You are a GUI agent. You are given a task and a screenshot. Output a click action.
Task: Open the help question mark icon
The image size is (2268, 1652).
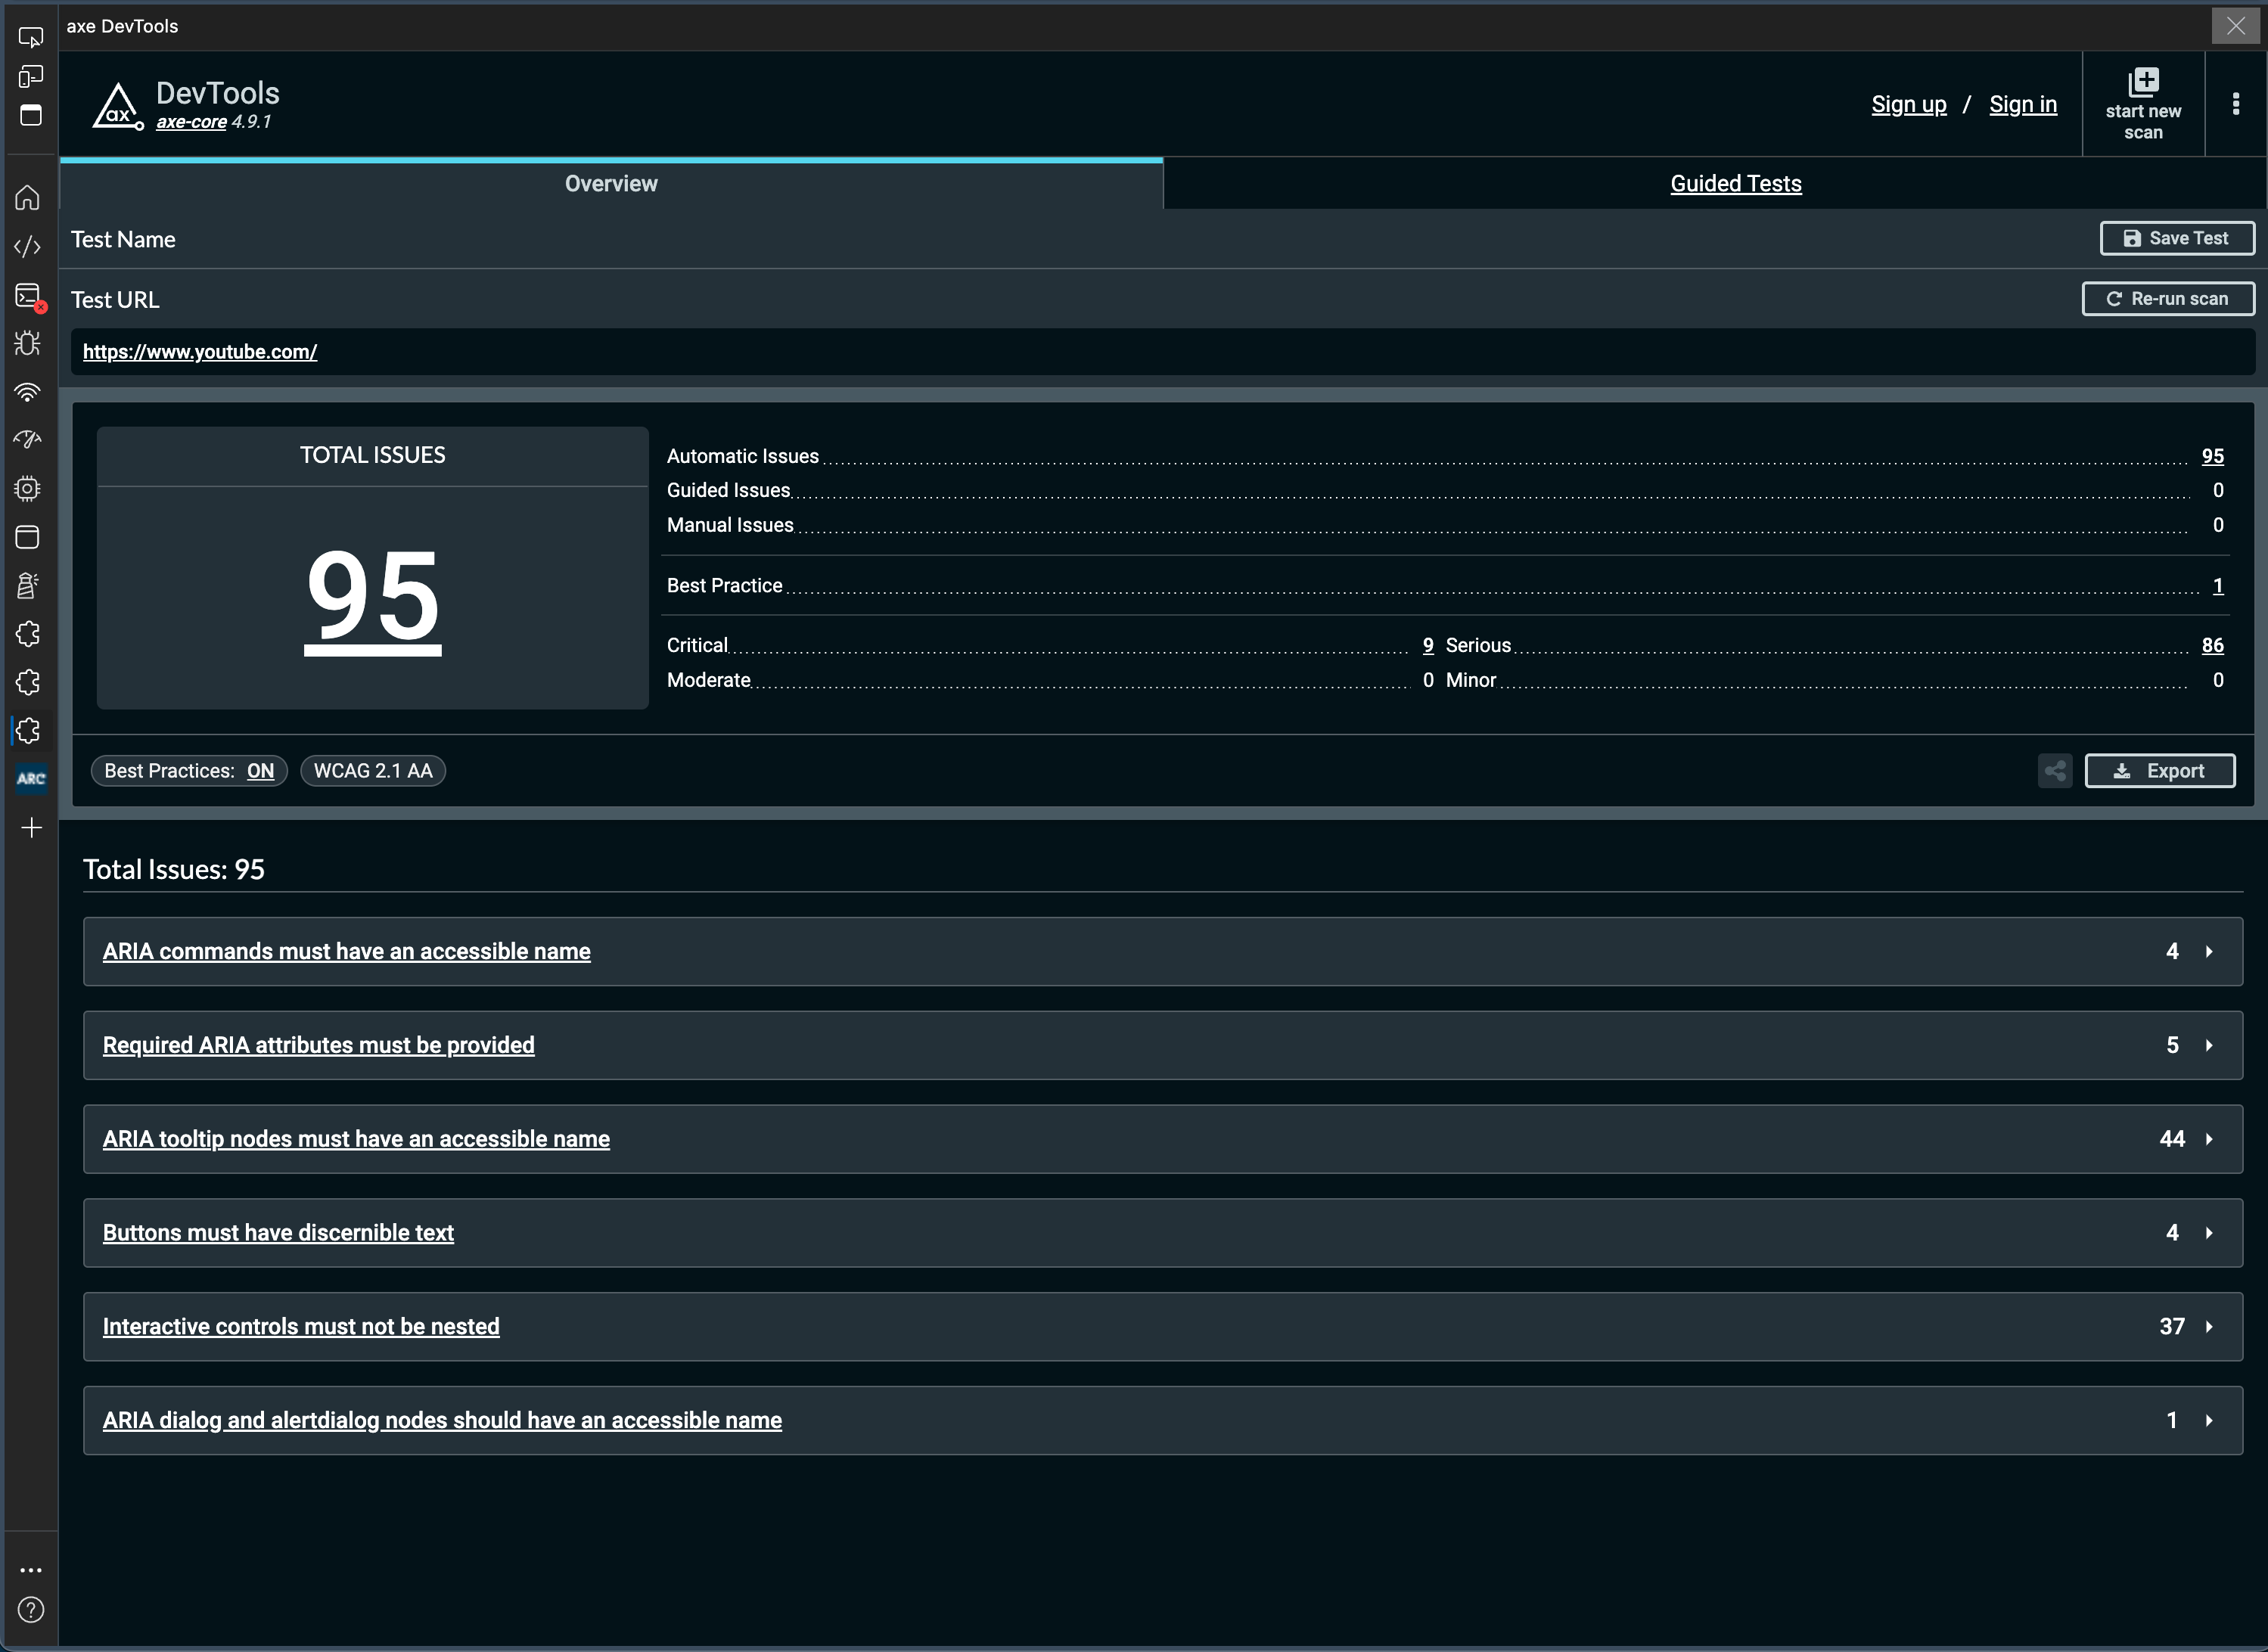[x=31, y=1610]
